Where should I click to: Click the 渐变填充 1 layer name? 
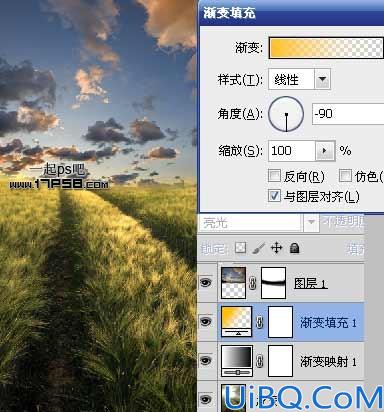pyautogui.click(x=328, y=323)
